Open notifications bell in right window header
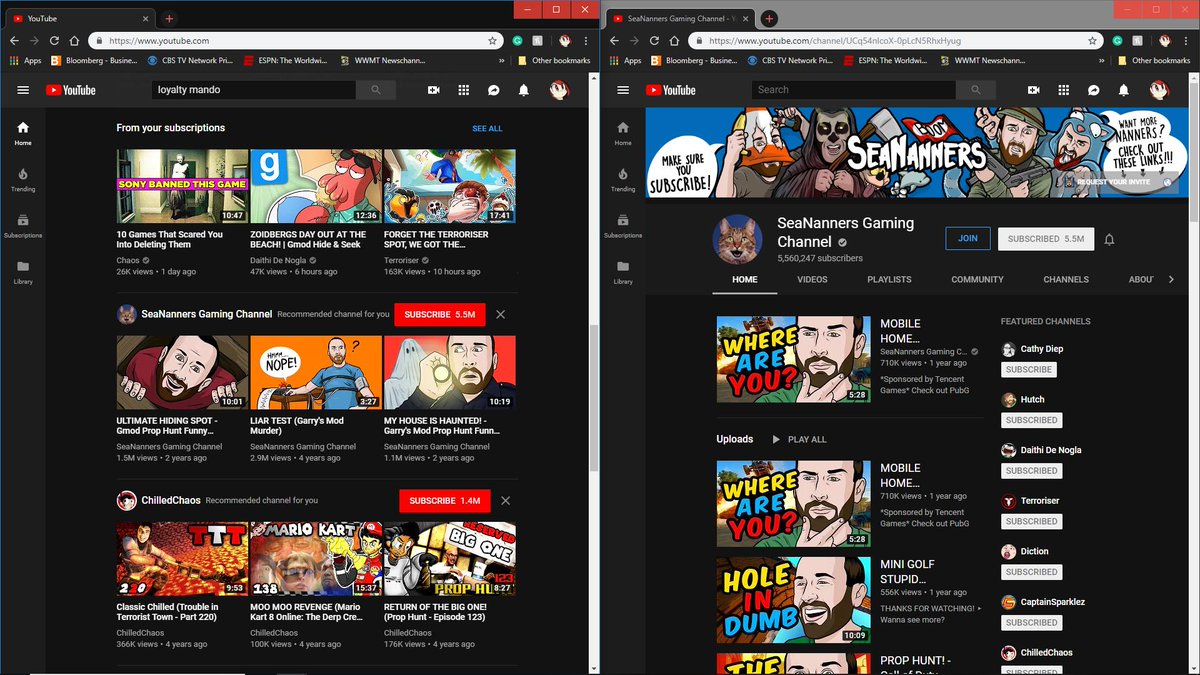The height and width of the screenshot is (675, 1200). tap(1124, 90)
